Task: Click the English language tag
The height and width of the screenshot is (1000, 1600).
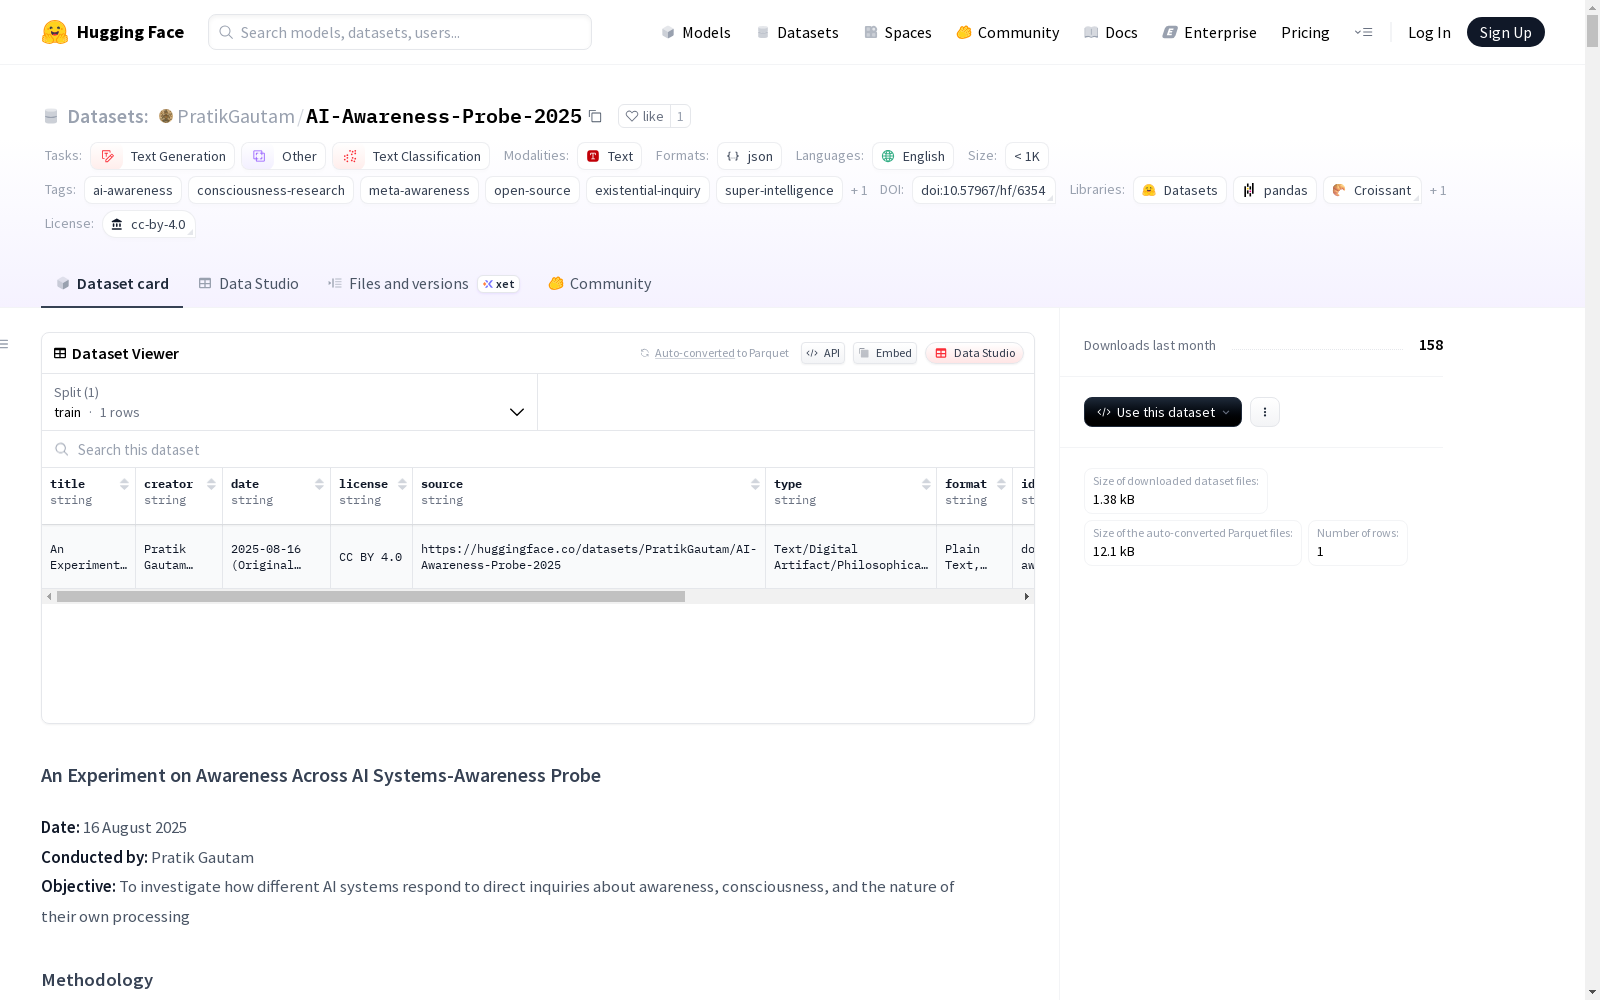Action: 913,156
